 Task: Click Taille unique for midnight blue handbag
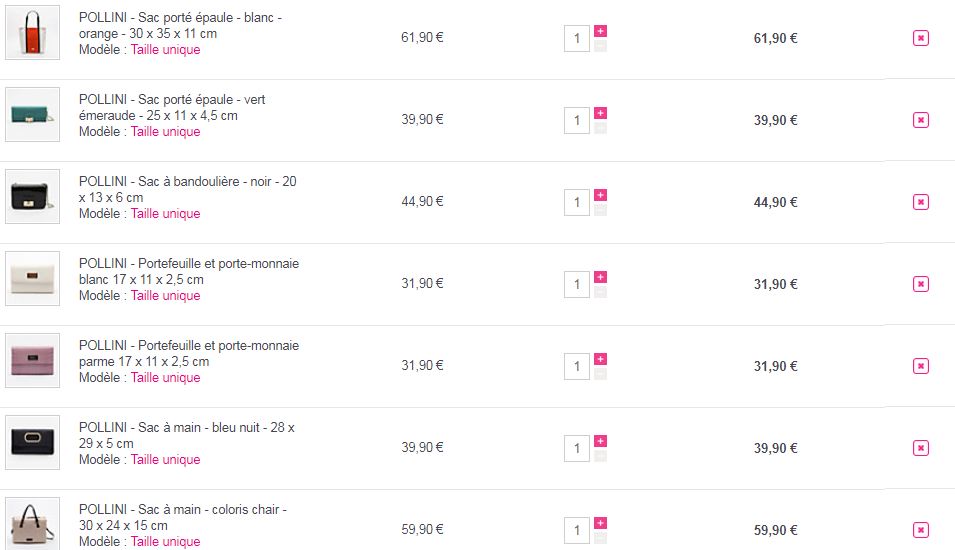coord(165,460)
